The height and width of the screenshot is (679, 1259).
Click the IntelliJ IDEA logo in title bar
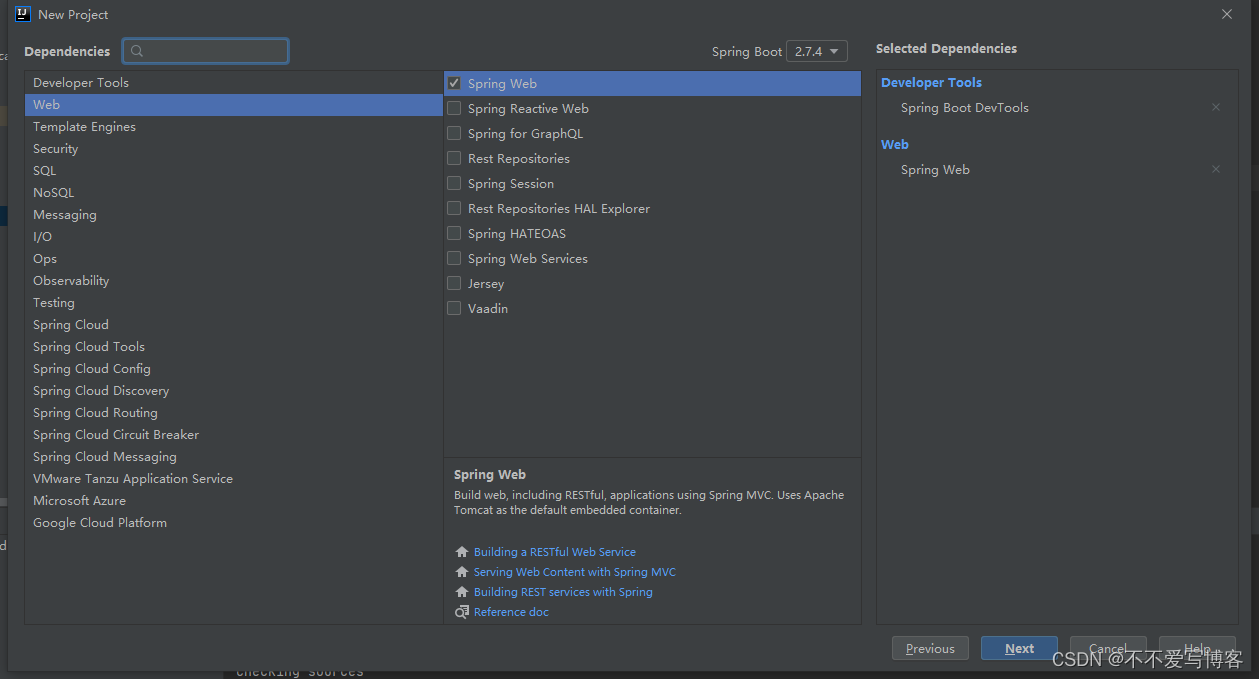click(x=23, y=14)
